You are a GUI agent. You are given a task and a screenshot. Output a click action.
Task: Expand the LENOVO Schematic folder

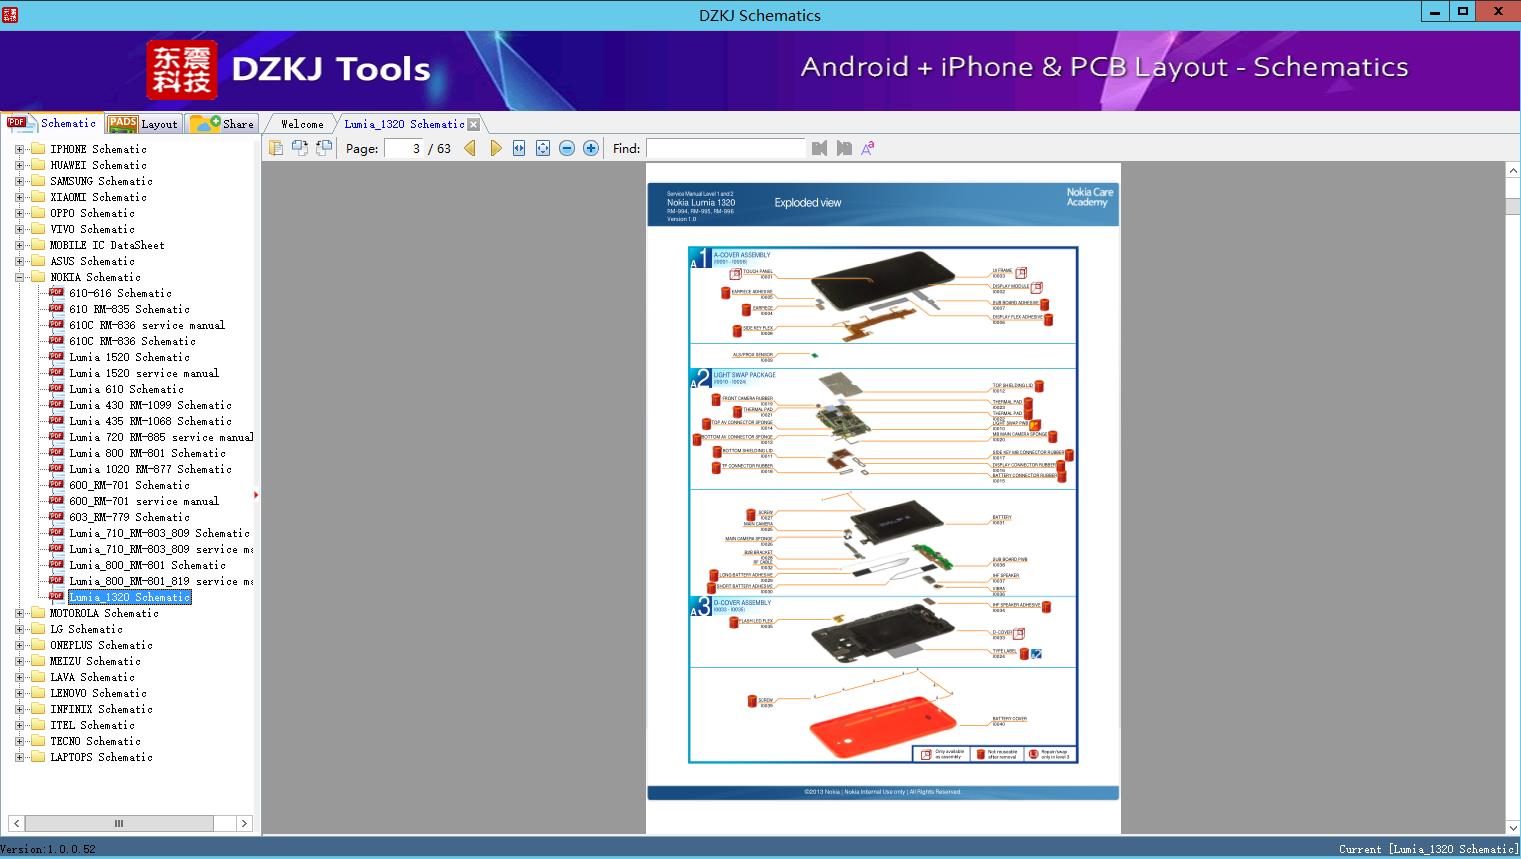click(19, 693)
